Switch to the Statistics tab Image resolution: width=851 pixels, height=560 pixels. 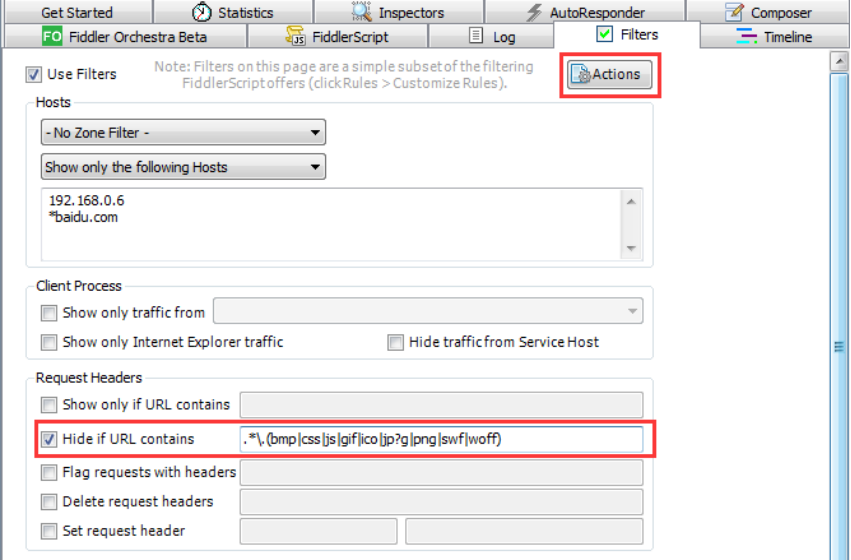click(233, 12)
